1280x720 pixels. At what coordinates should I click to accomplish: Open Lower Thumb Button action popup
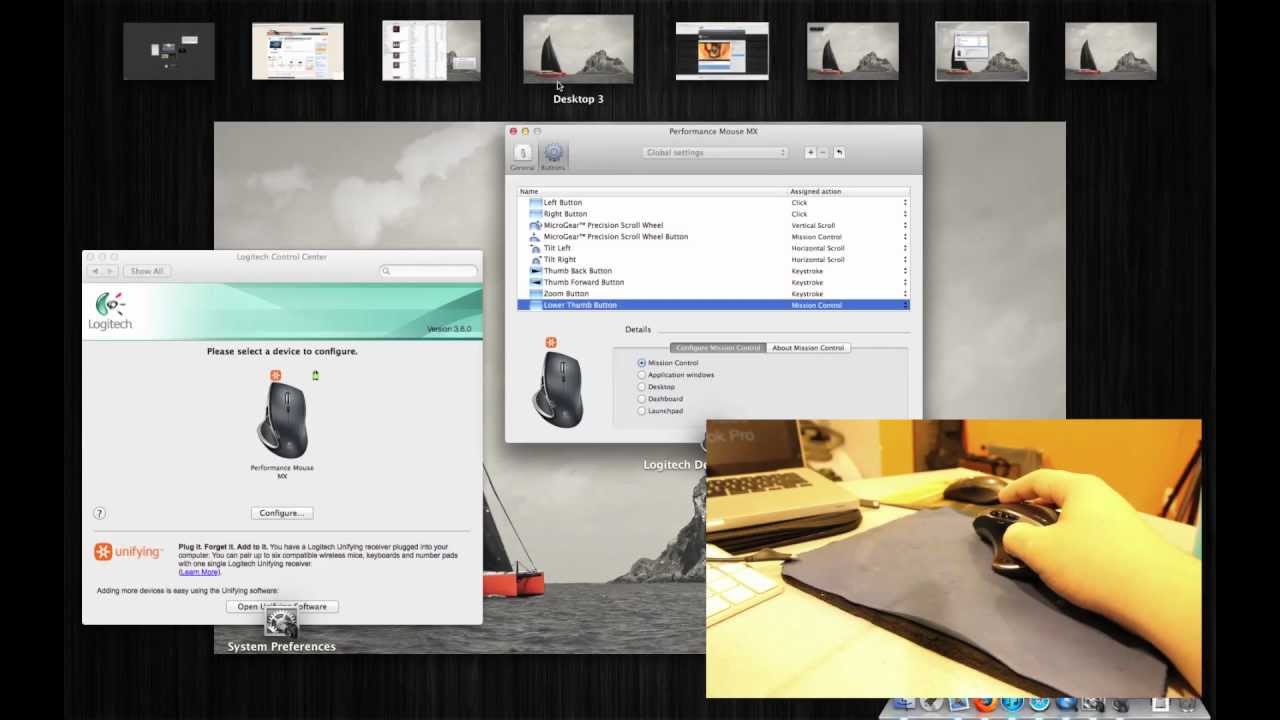point(905,305)
